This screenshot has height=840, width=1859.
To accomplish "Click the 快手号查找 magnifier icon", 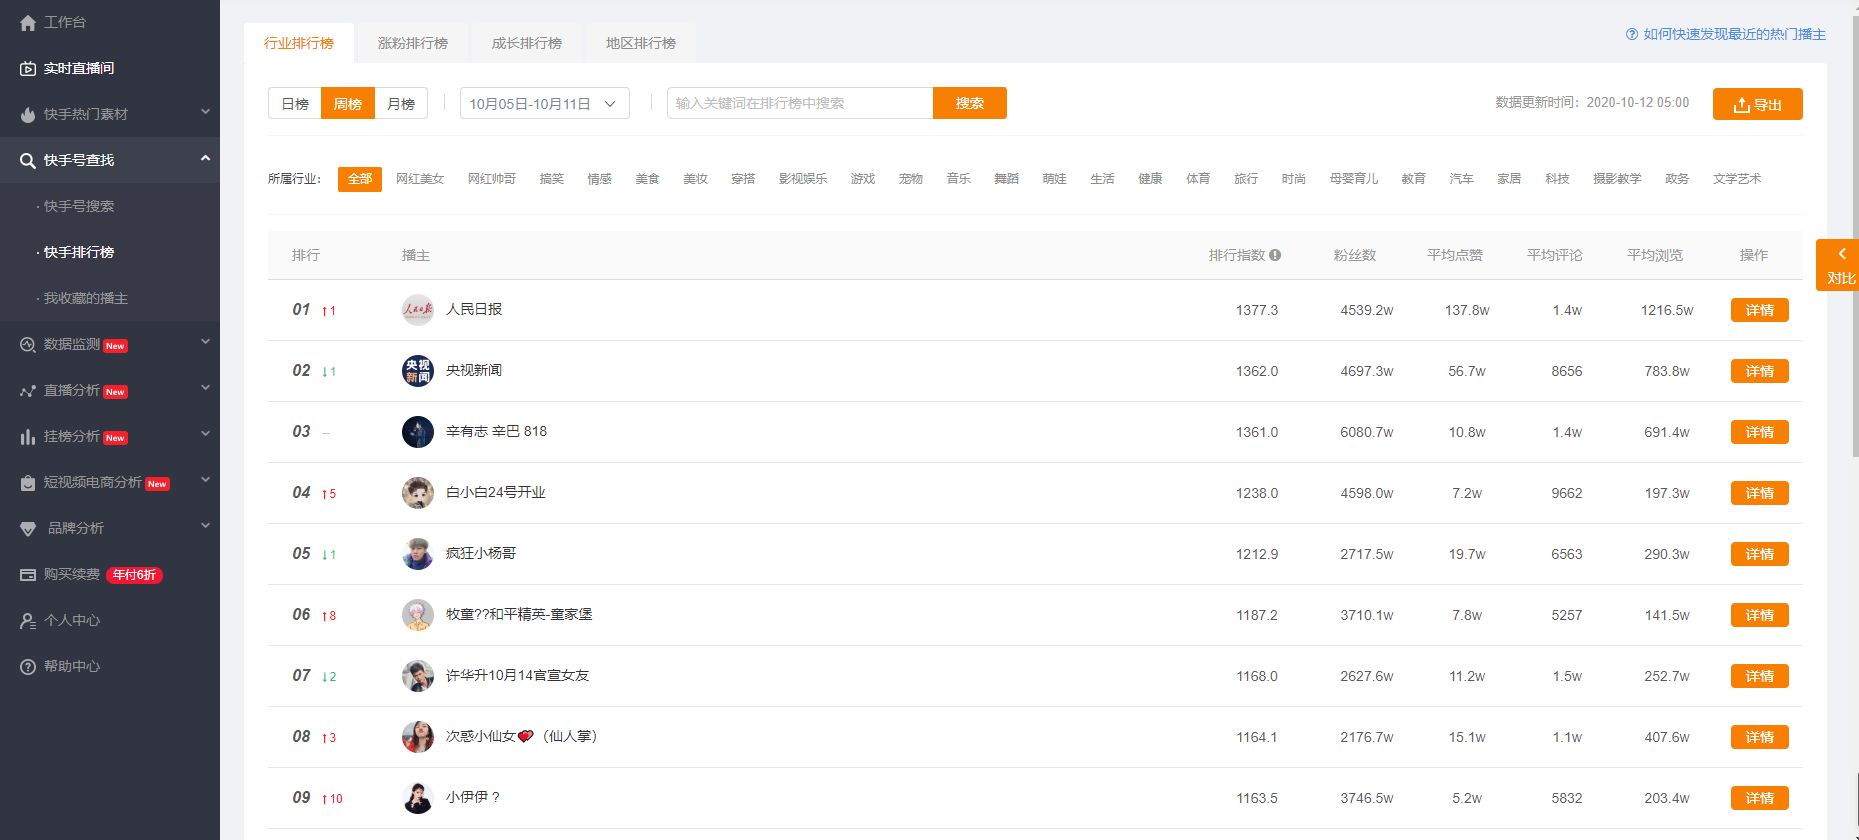I will 28,161.
